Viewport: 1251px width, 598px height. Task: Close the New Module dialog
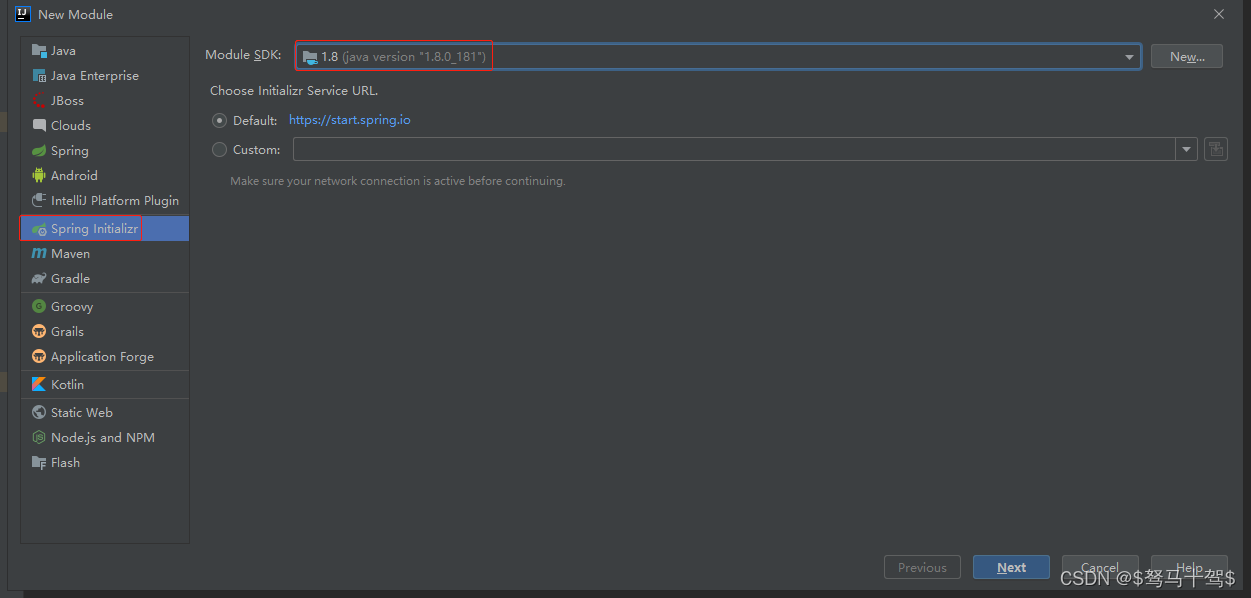(x=1218, y=14)
